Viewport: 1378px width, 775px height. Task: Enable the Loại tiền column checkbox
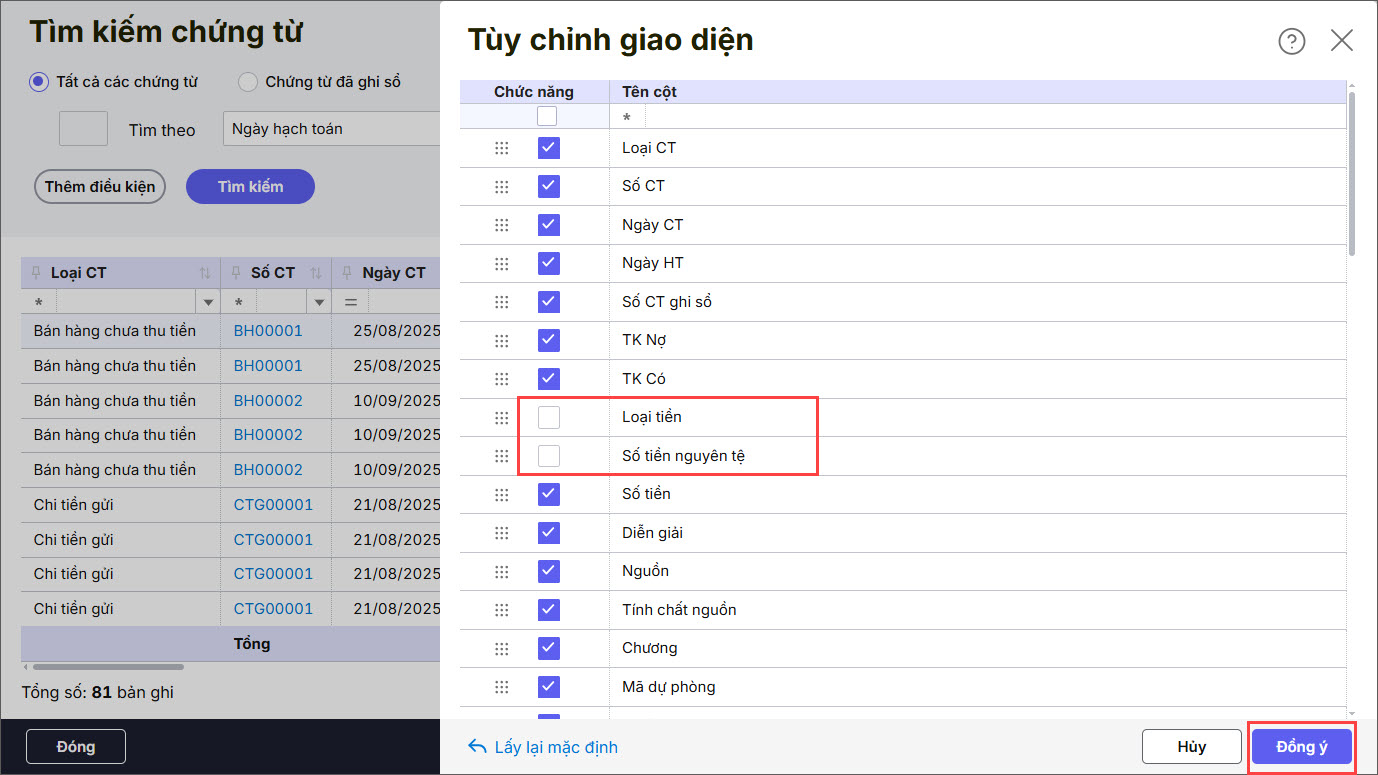[x=548, y=417]
